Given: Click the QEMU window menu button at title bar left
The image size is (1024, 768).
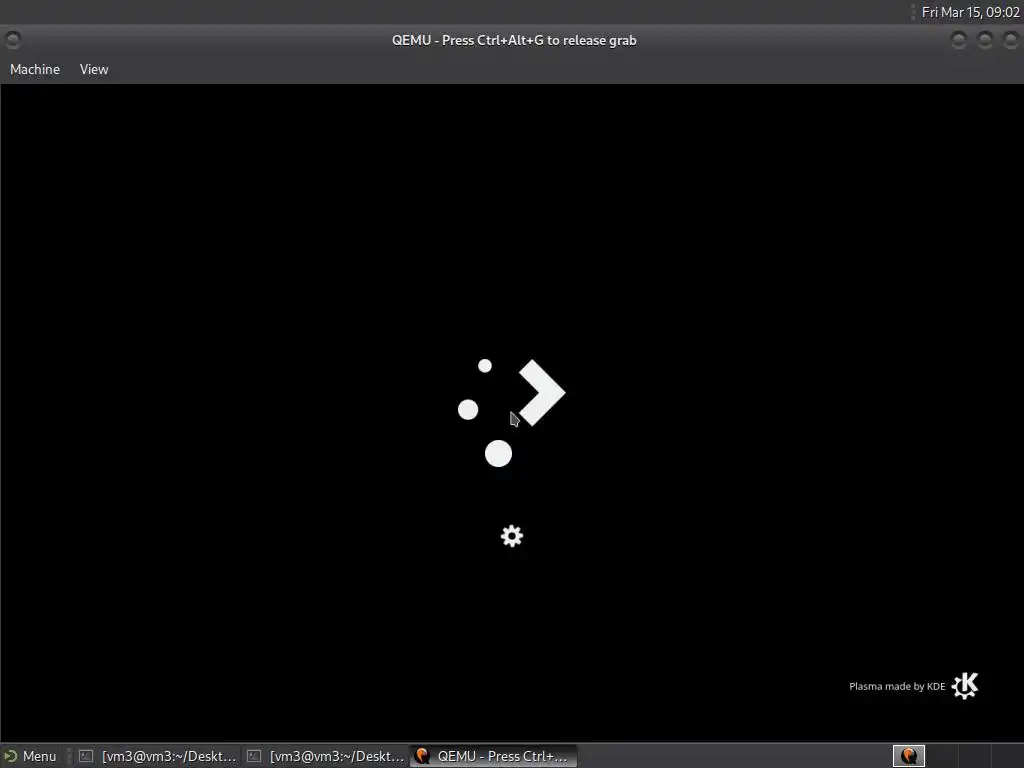Looking at the screenshot, I should coord(12,40).
